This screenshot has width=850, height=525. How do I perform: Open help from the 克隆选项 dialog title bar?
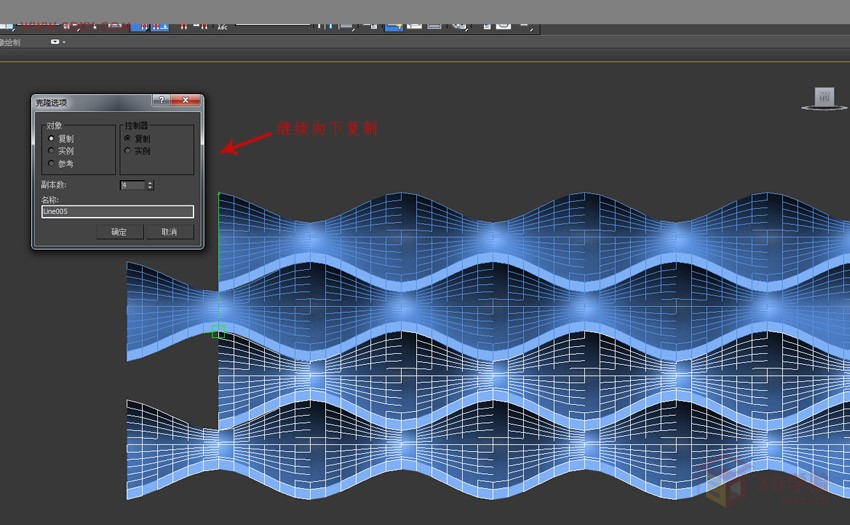coord(162,100)
